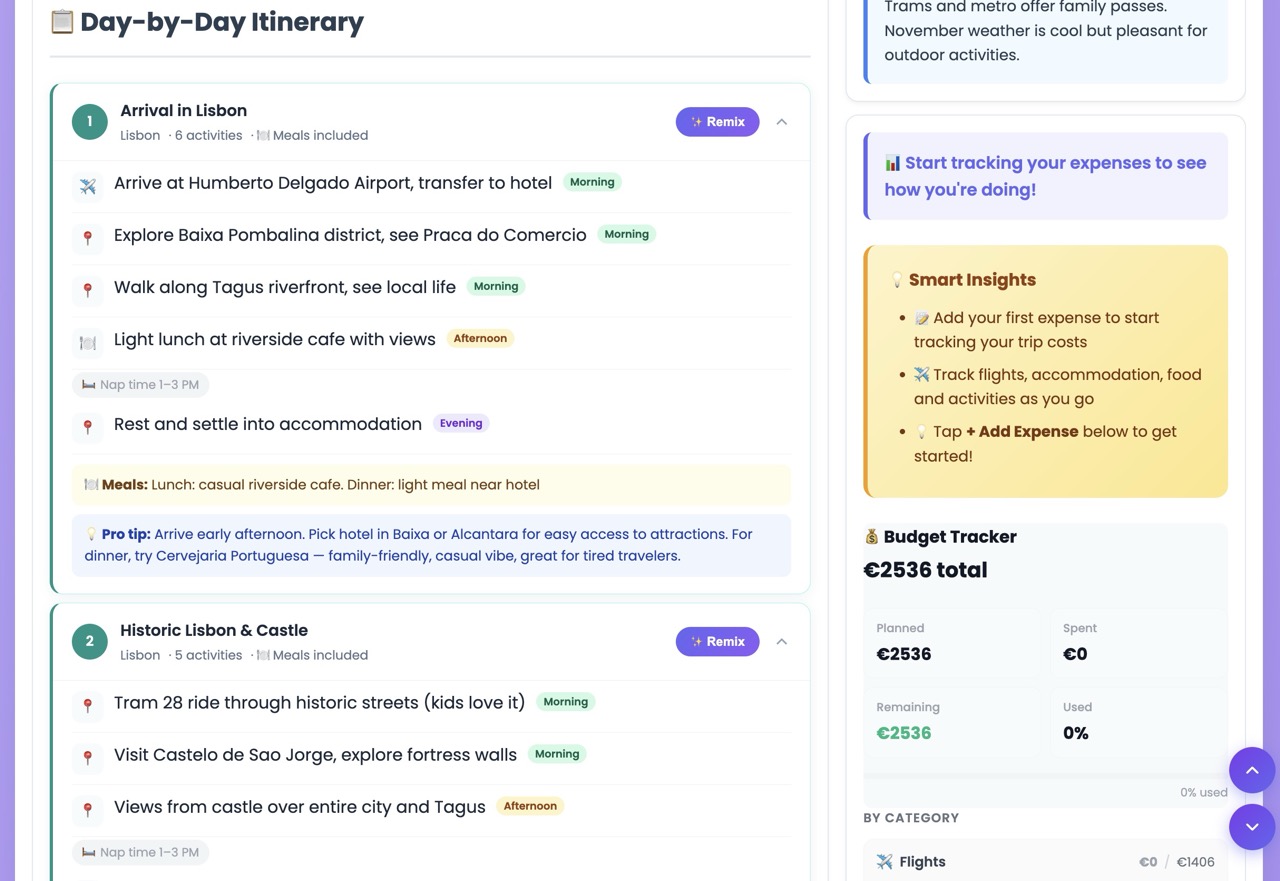Image resolution: width=1280 pixels, height=881 pixels.
Task: Click the money bag icon beside Budget Tracker
Action: [x=871, y=537]
